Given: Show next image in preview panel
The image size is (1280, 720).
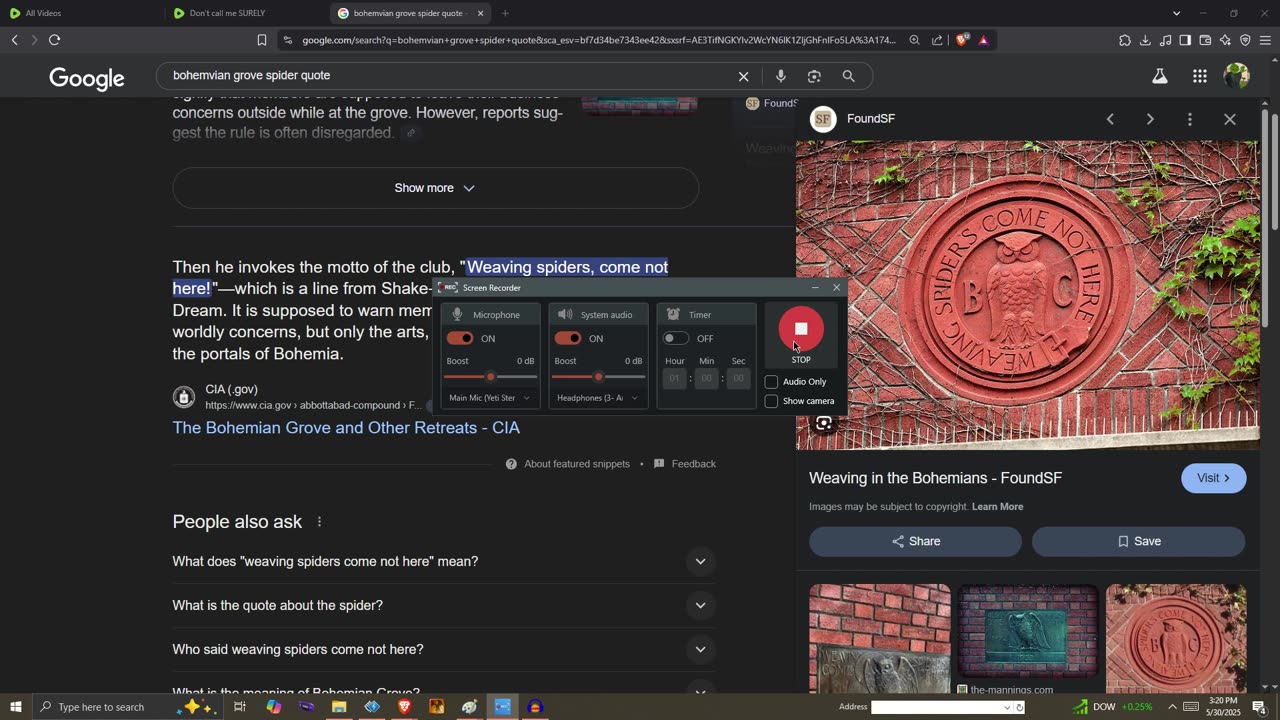Looking at the screenshot, I should click(x=1150, y=119).
